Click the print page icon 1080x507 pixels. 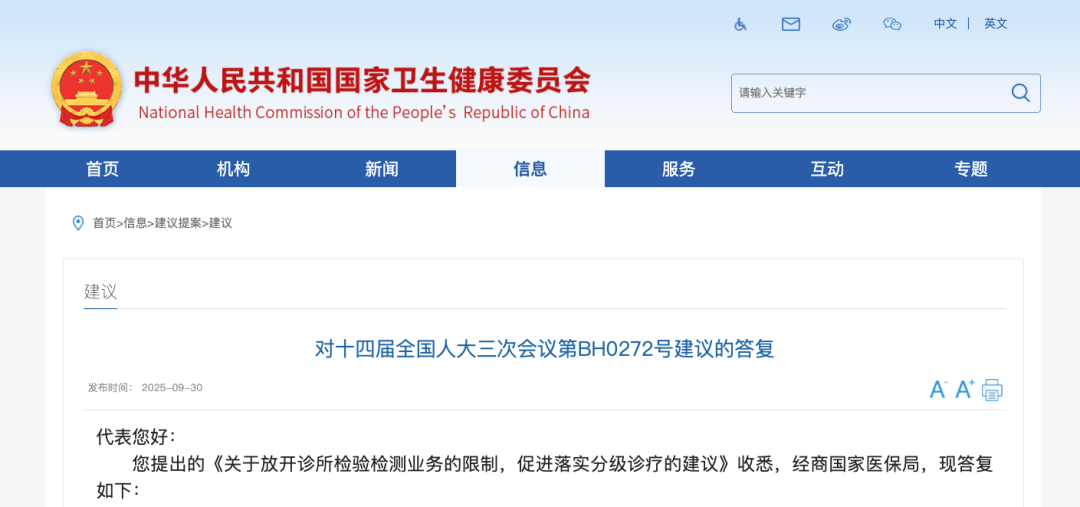pyautogui.click(x=992, y=389)
